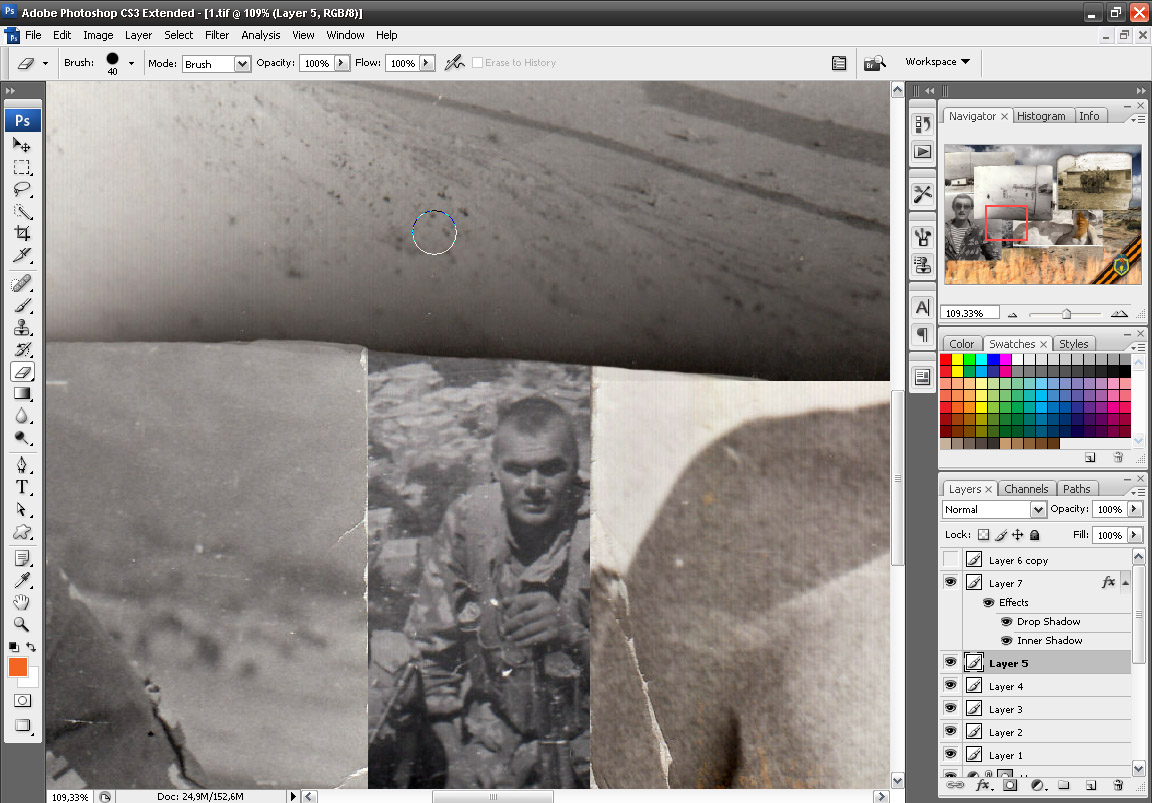Switch to the Channels tab
The width and height of the screenshot is (1152, 803).
(1026, 489)
